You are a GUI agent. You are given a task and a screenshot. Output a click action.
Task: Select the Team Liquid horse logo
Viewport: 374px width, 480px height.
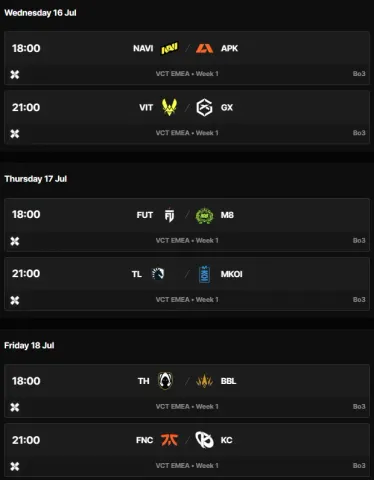[158, 274]
